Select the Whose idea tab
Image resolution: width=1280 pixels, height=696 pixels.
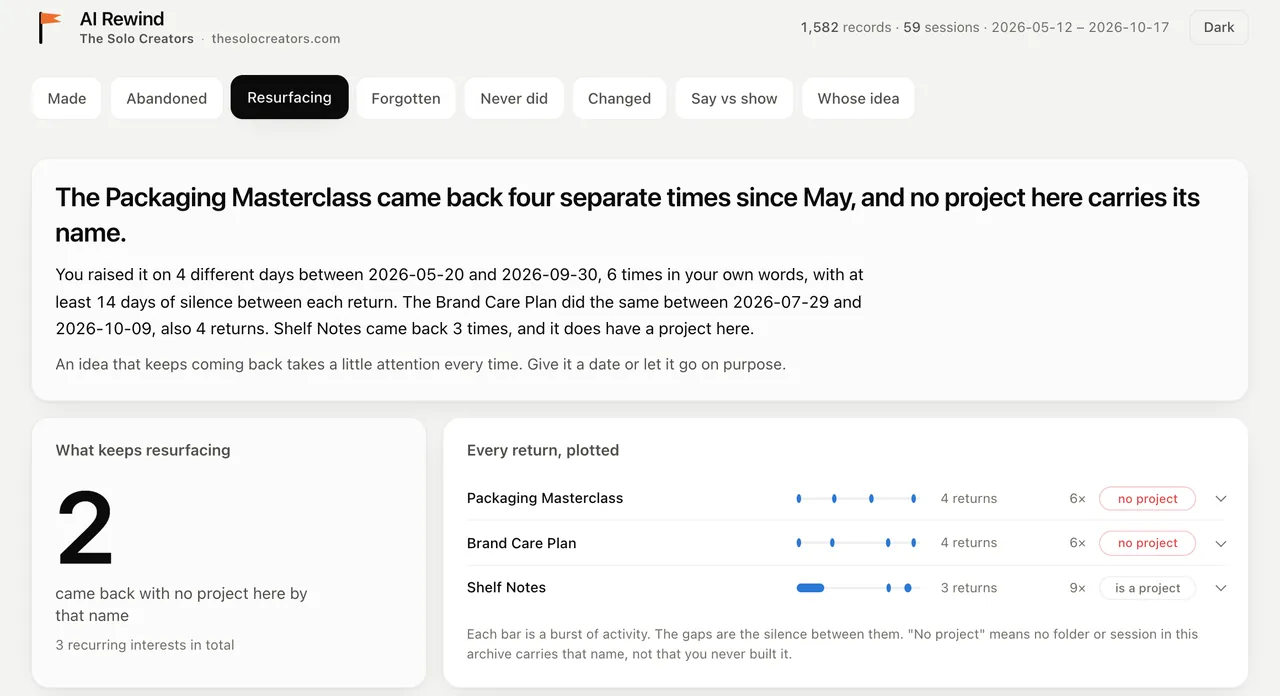pos(858,98)
